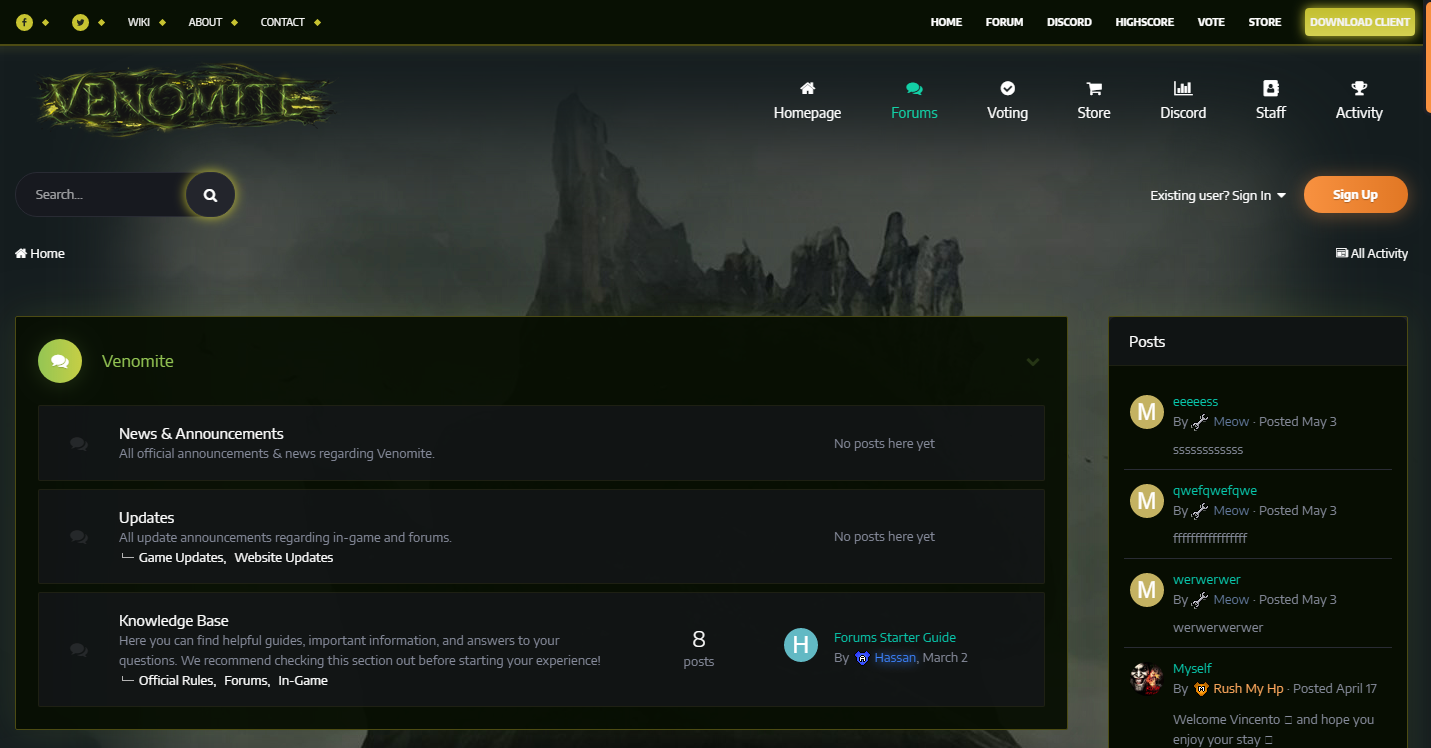Image resolution: width=1431 pixels, height=748 pixels.
Task: Click the Knowledge Base forum bubble icon
Action: [x=79, y=650]
